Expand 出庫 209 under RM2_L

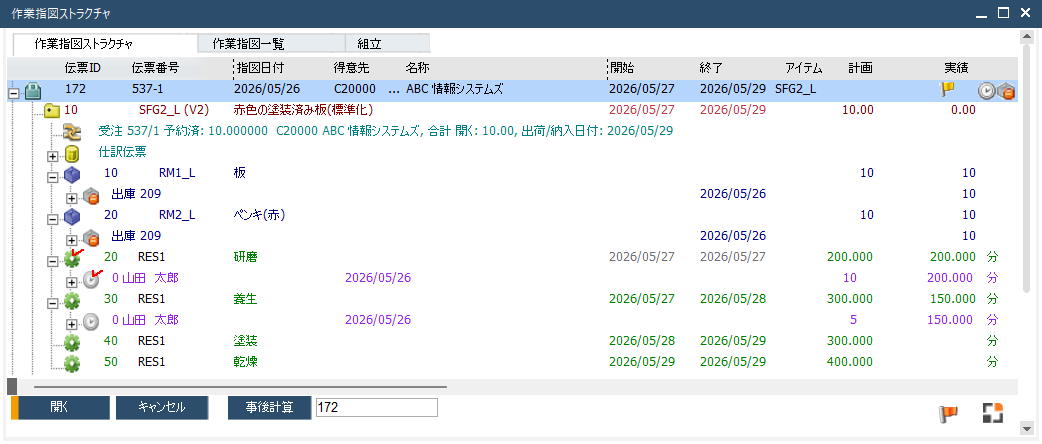coord(72,239)
